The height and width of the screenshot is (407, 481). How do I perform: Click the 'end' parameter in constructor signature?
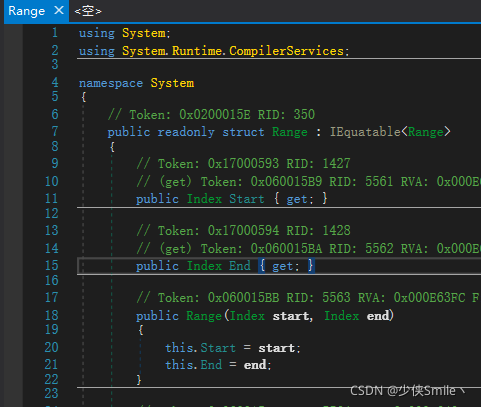tap(378, 316)
